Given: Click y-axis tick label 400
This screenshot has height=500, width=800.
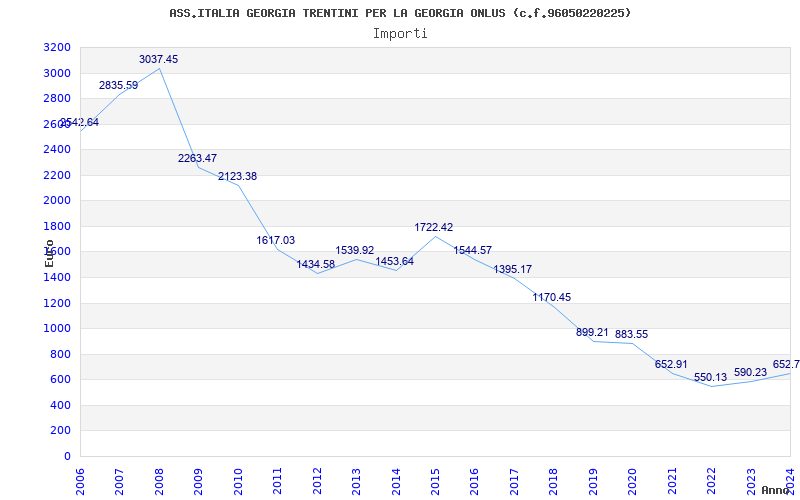Looking at the screenshot, I should tap(61, 405).
